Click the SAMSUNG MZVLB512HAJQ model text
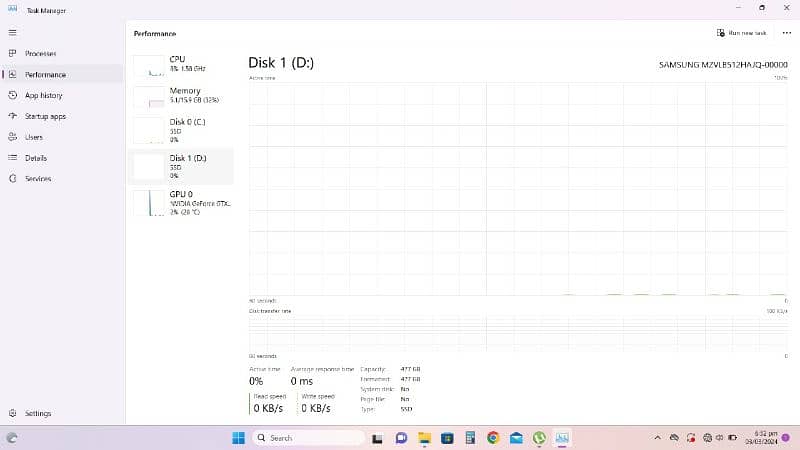This screenshot has width=800, height=450. (x=723, y=65)
